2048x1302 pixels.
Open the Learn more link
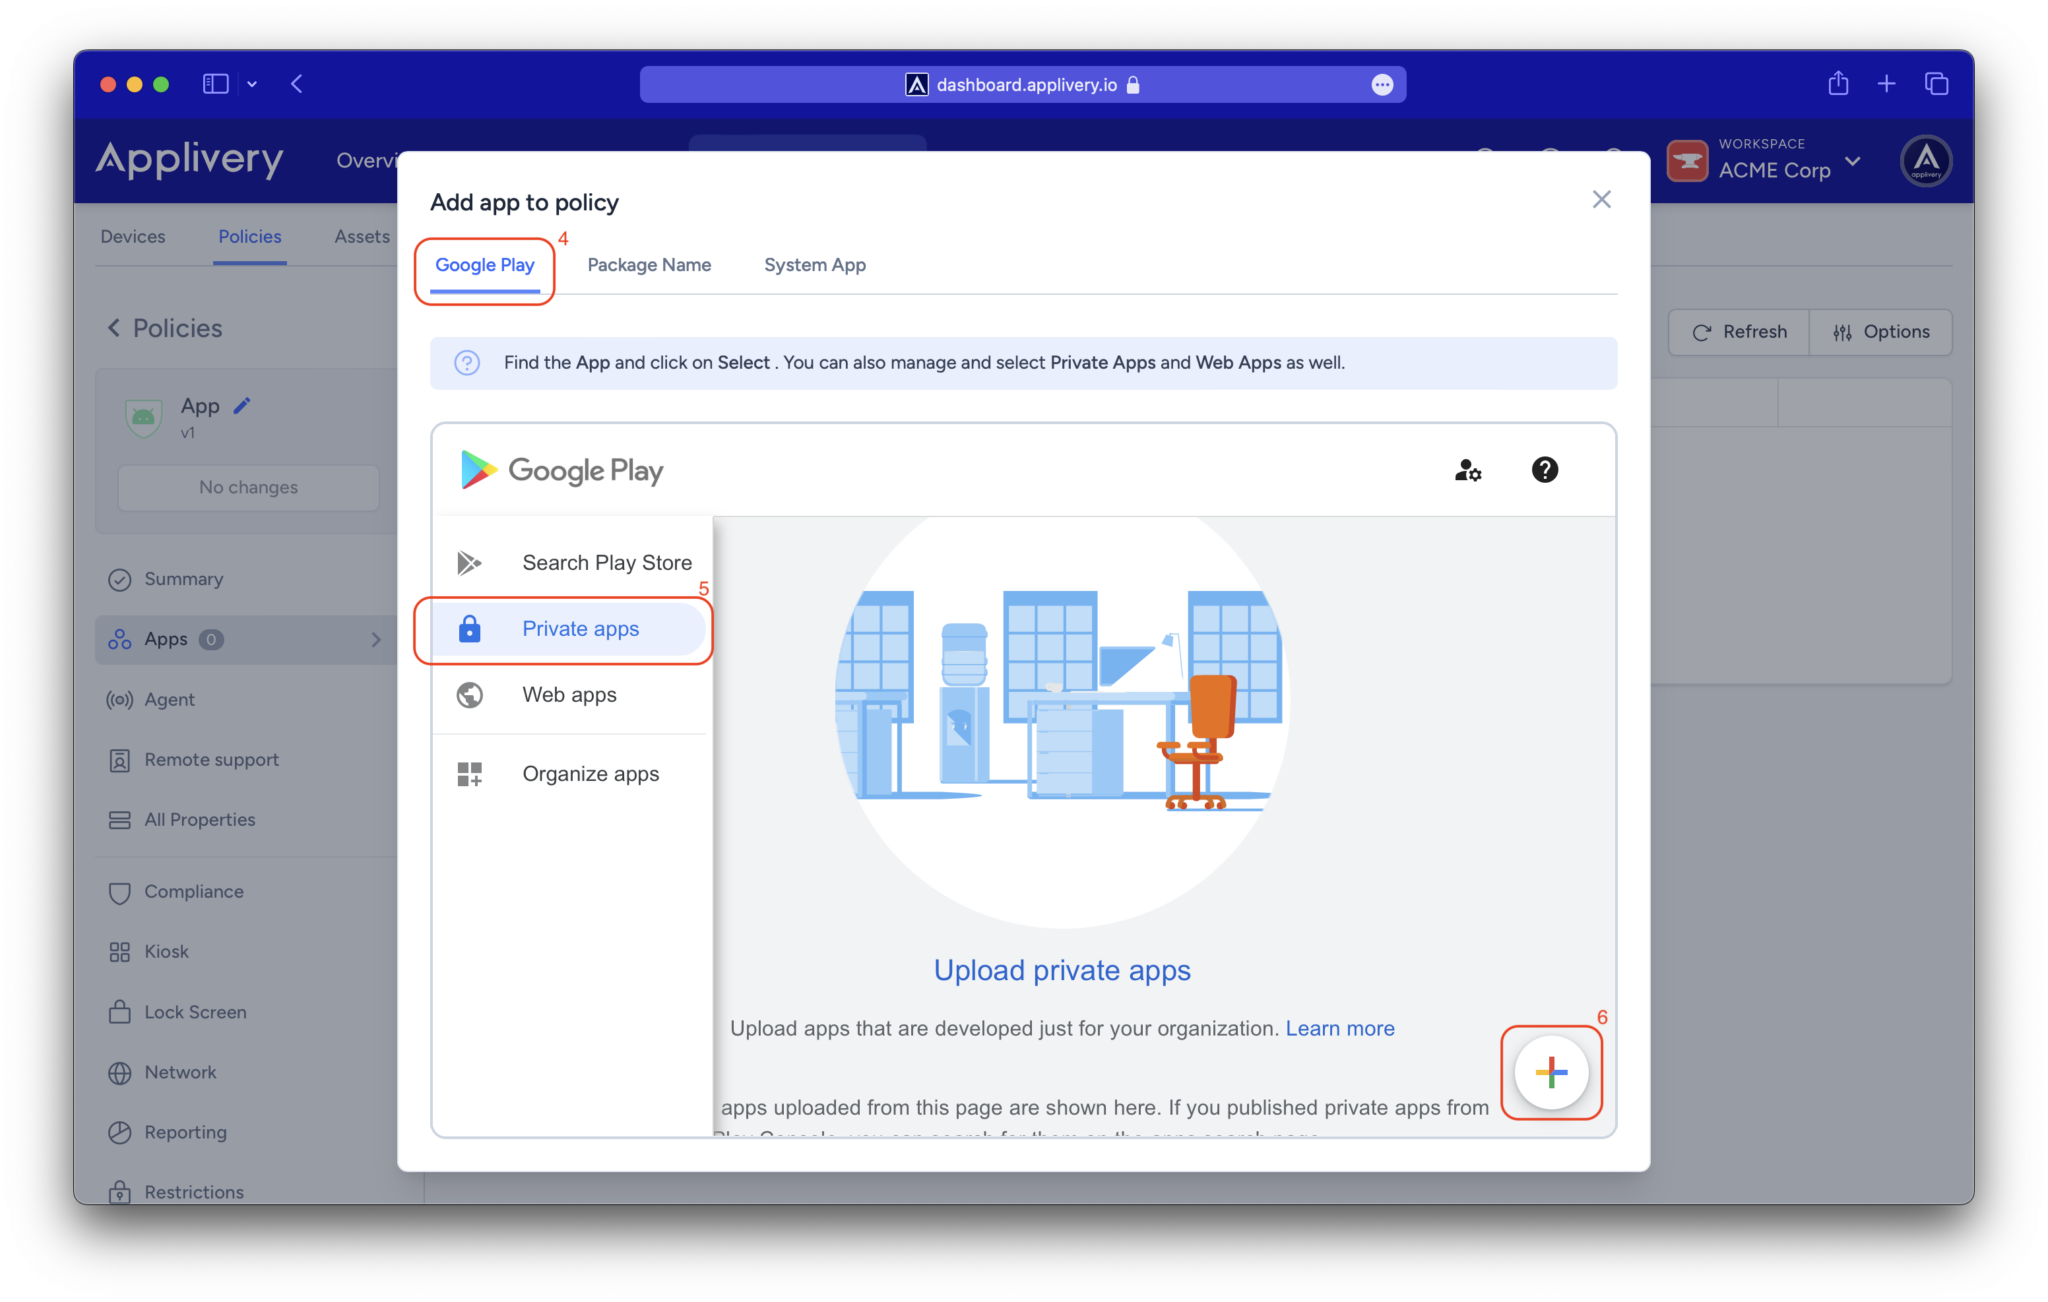click(1339, 1028)
